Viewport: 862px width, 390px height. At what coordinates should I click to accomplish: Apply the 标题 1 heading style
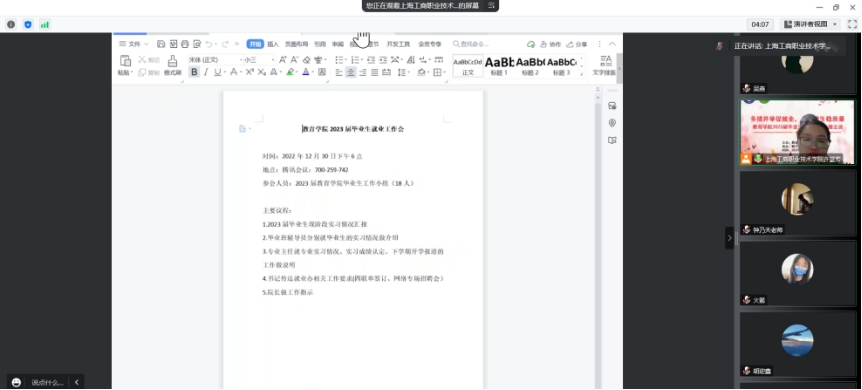click(x=499, y=65)
